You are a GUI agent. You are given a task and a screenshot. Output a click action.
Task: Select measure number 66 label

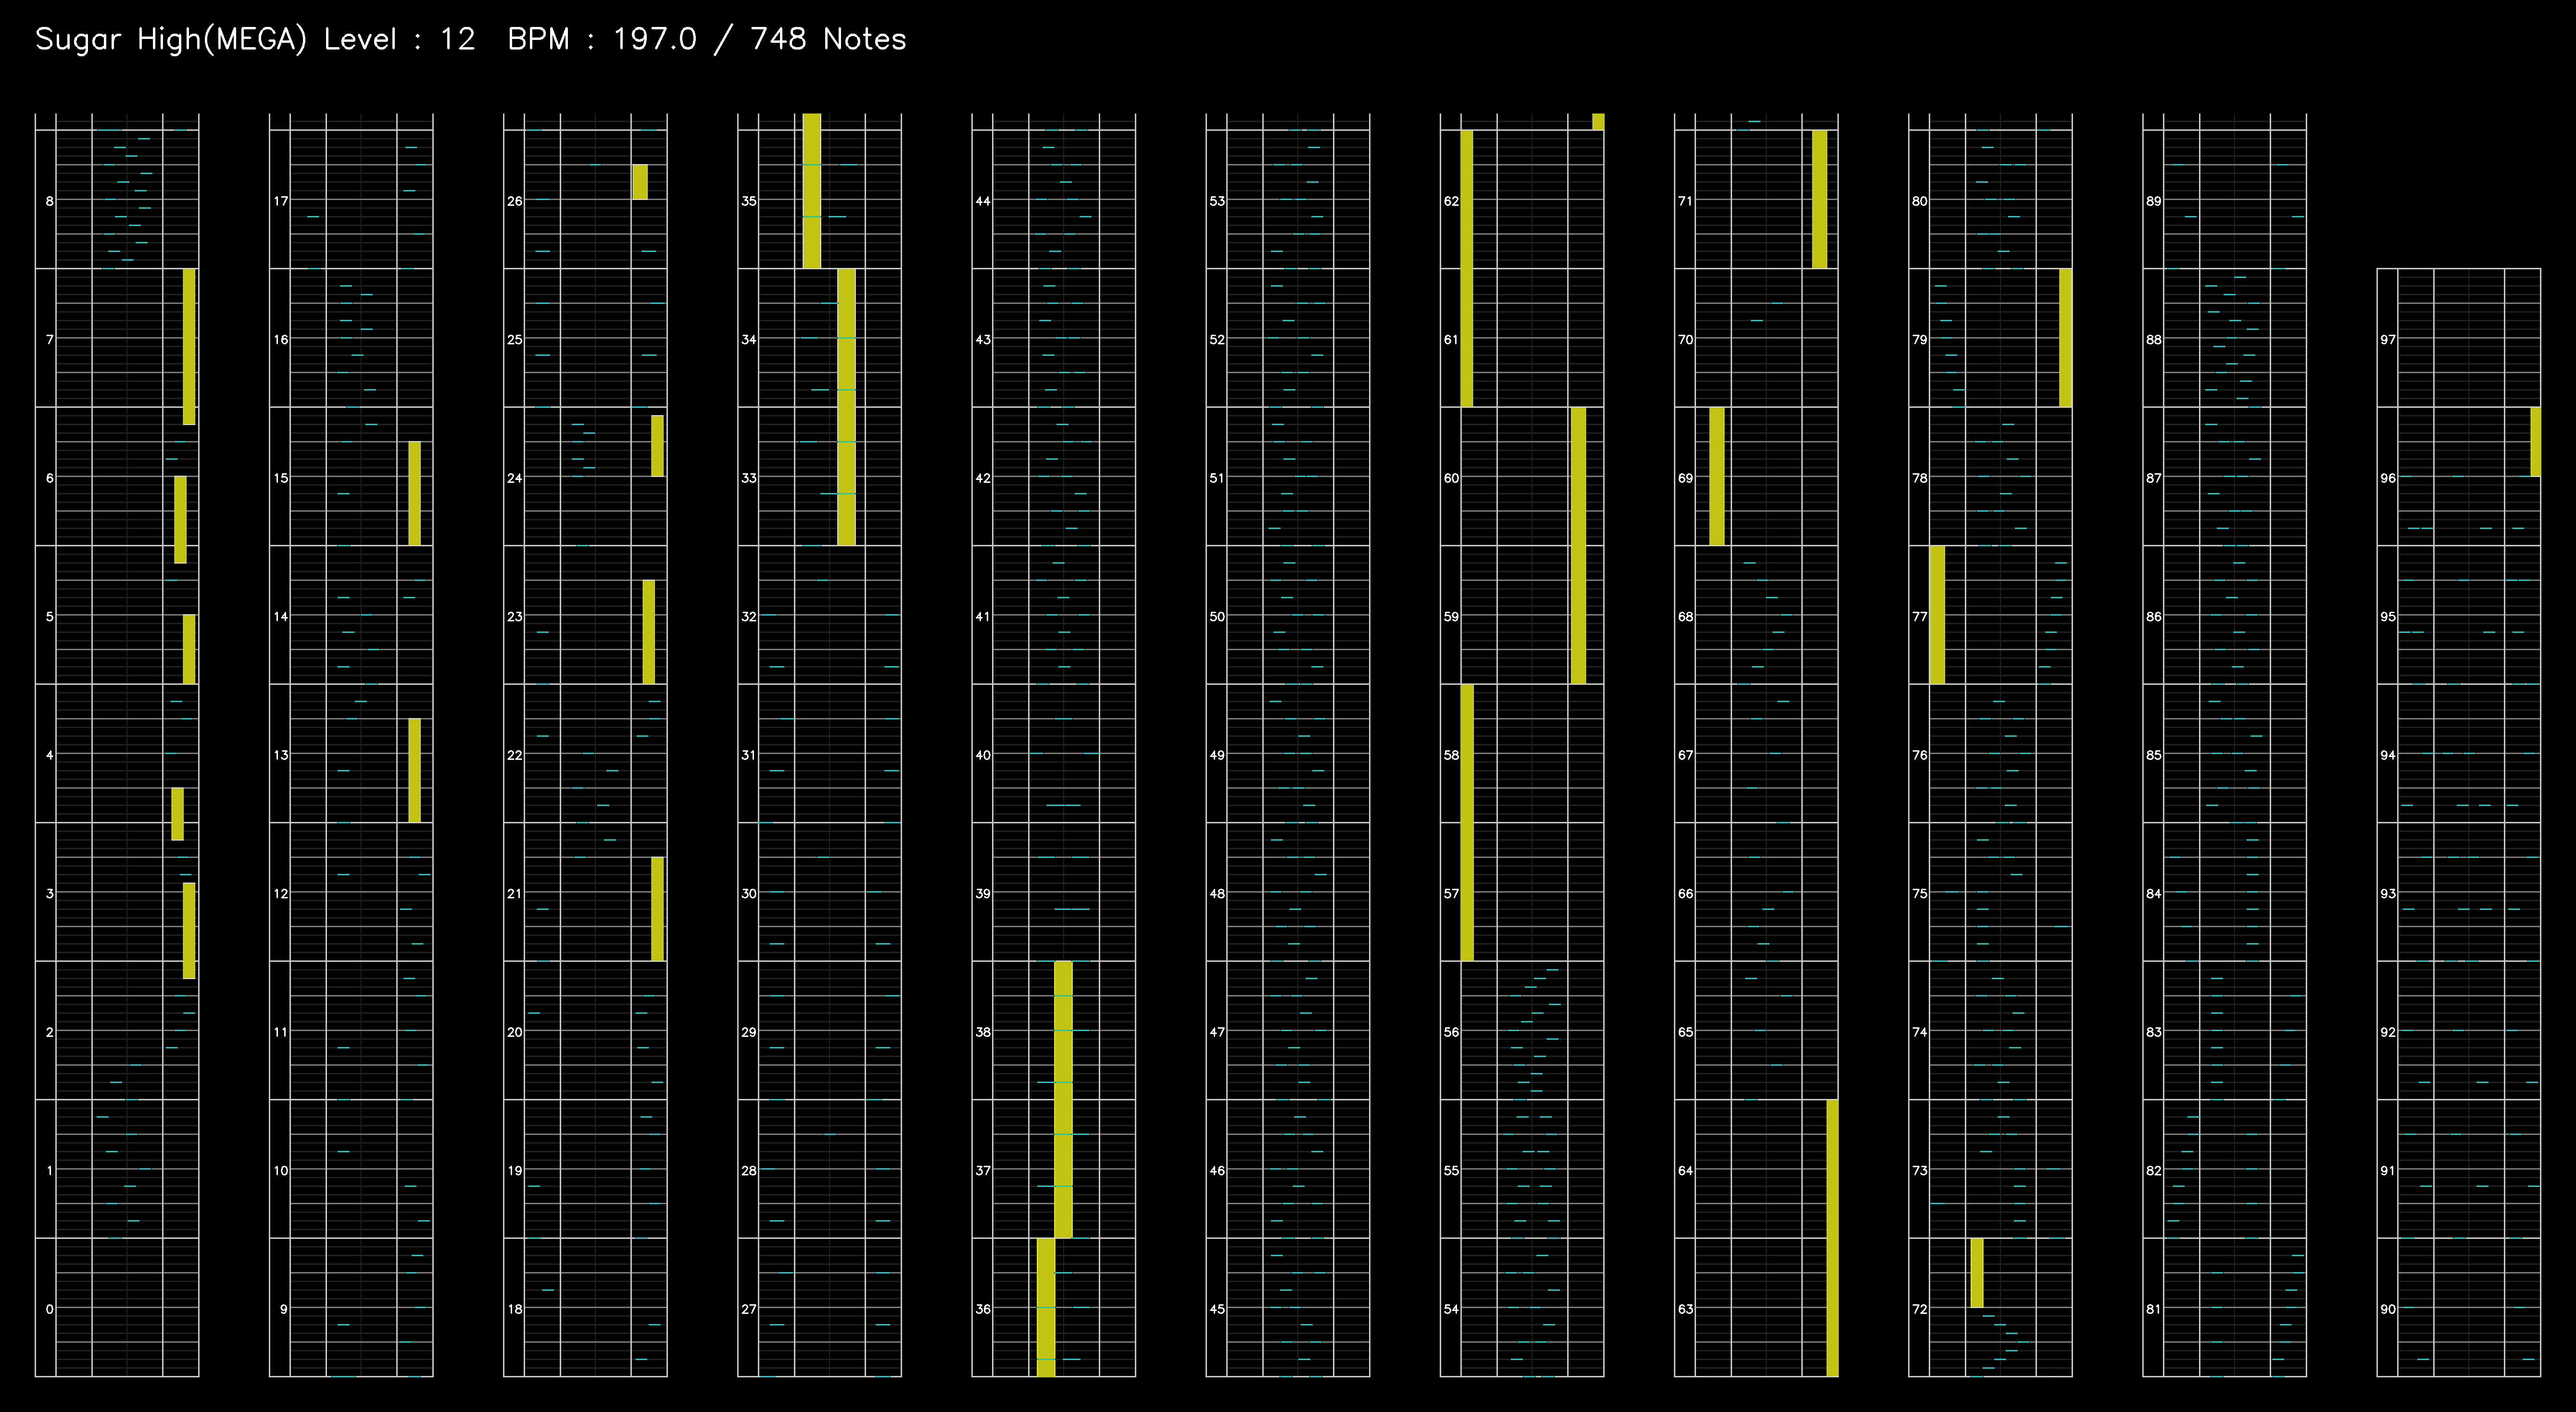point(1686,893)
